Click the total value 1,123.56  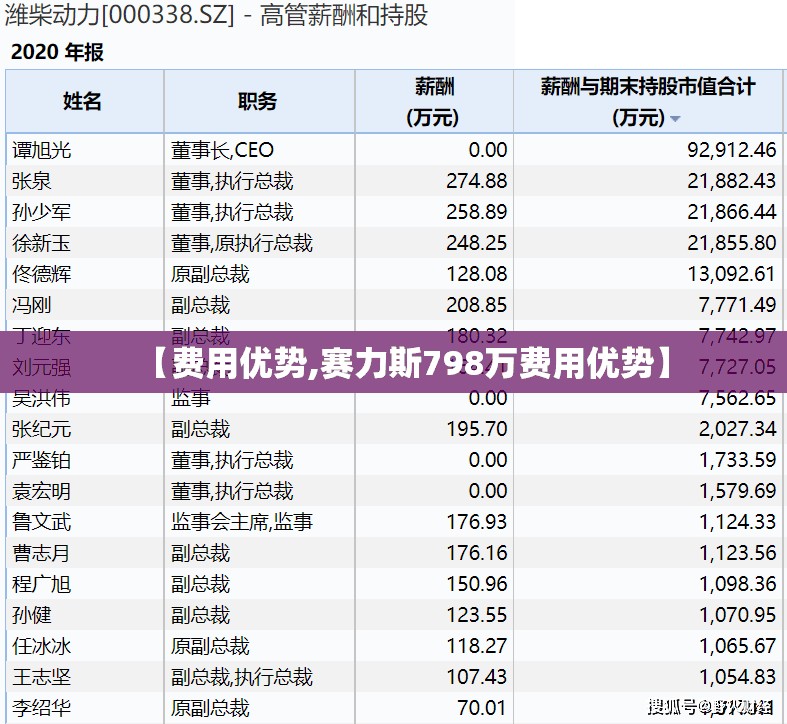[x=737, y=553]
